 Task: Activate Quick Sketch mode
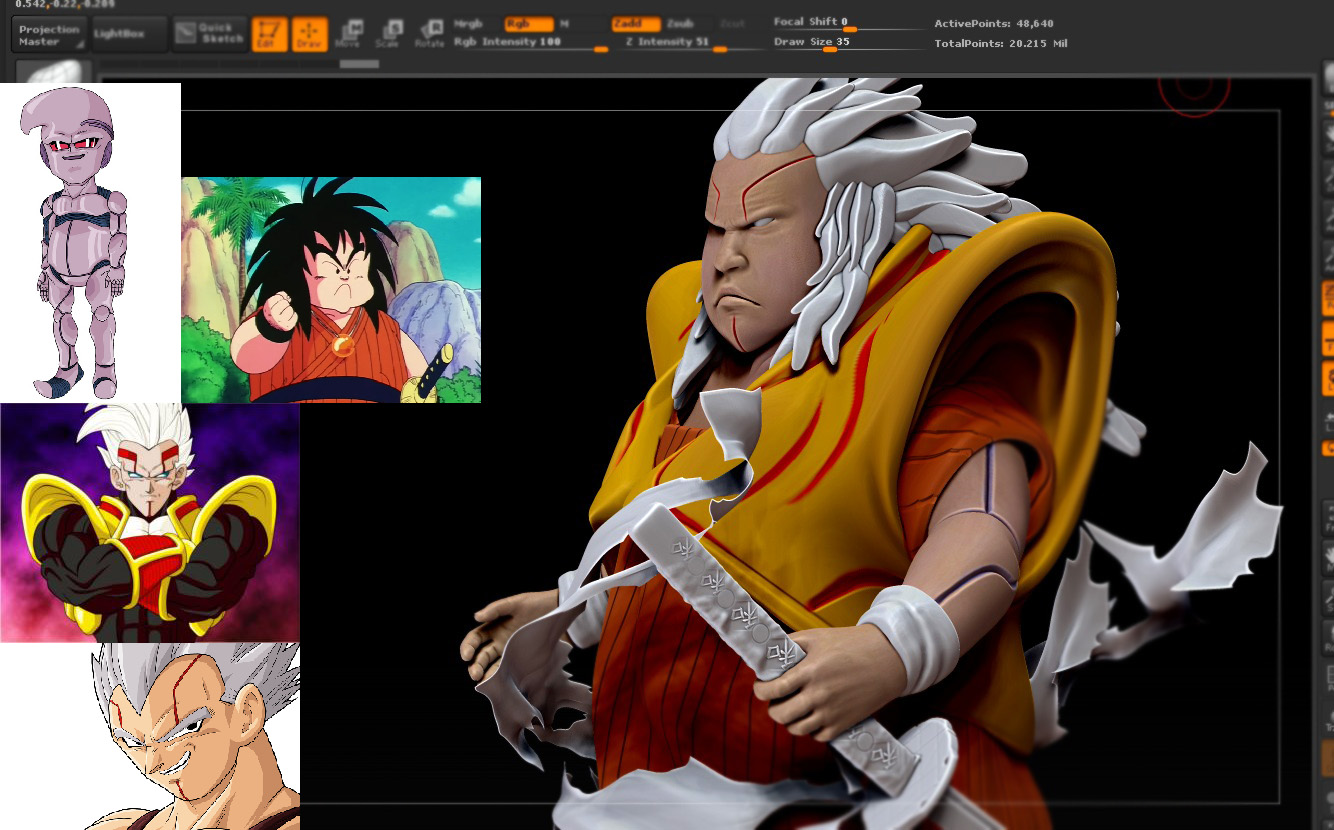(x=209, y=35)
